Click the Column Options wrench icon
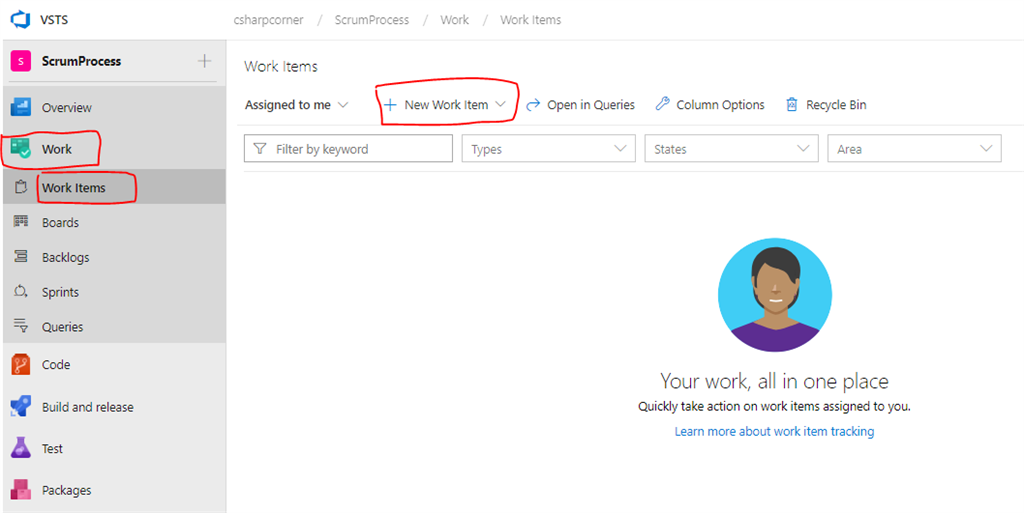1024x513 pixels. [x=662, y=104]
